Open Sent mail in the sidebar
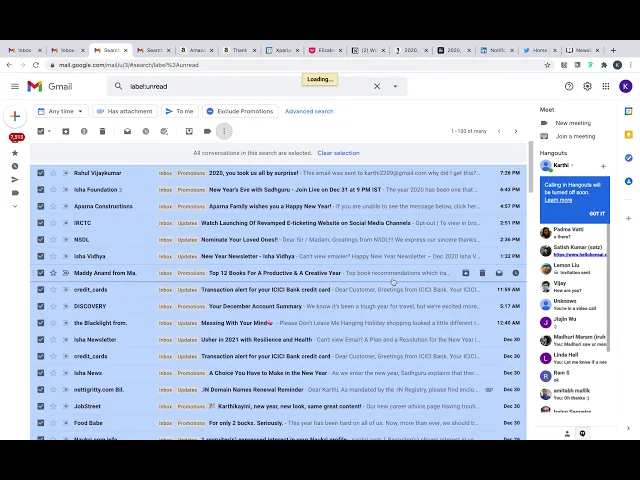The height and width of the screenshot is (480, 640). point(15,180)
